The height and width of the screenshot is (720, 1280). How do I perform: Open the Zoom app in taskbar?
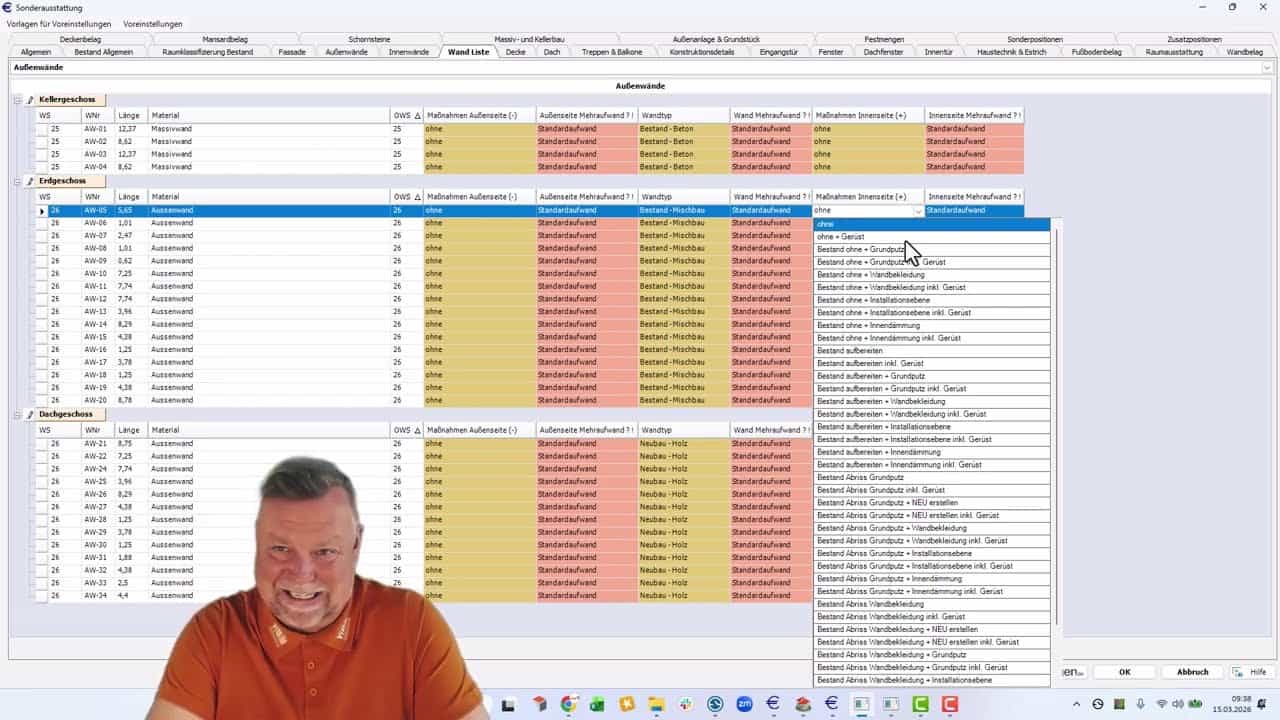[x=744, y=704]
